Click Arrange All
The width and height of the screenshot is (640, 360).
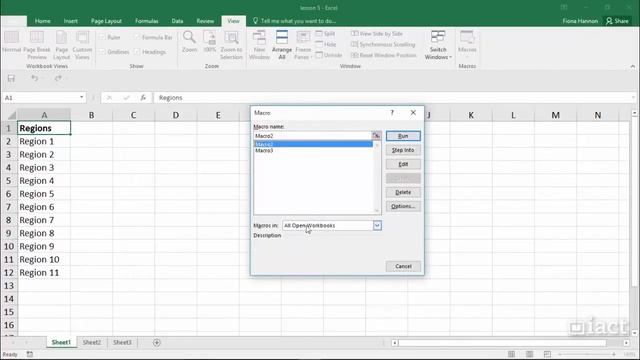point(282,45)
